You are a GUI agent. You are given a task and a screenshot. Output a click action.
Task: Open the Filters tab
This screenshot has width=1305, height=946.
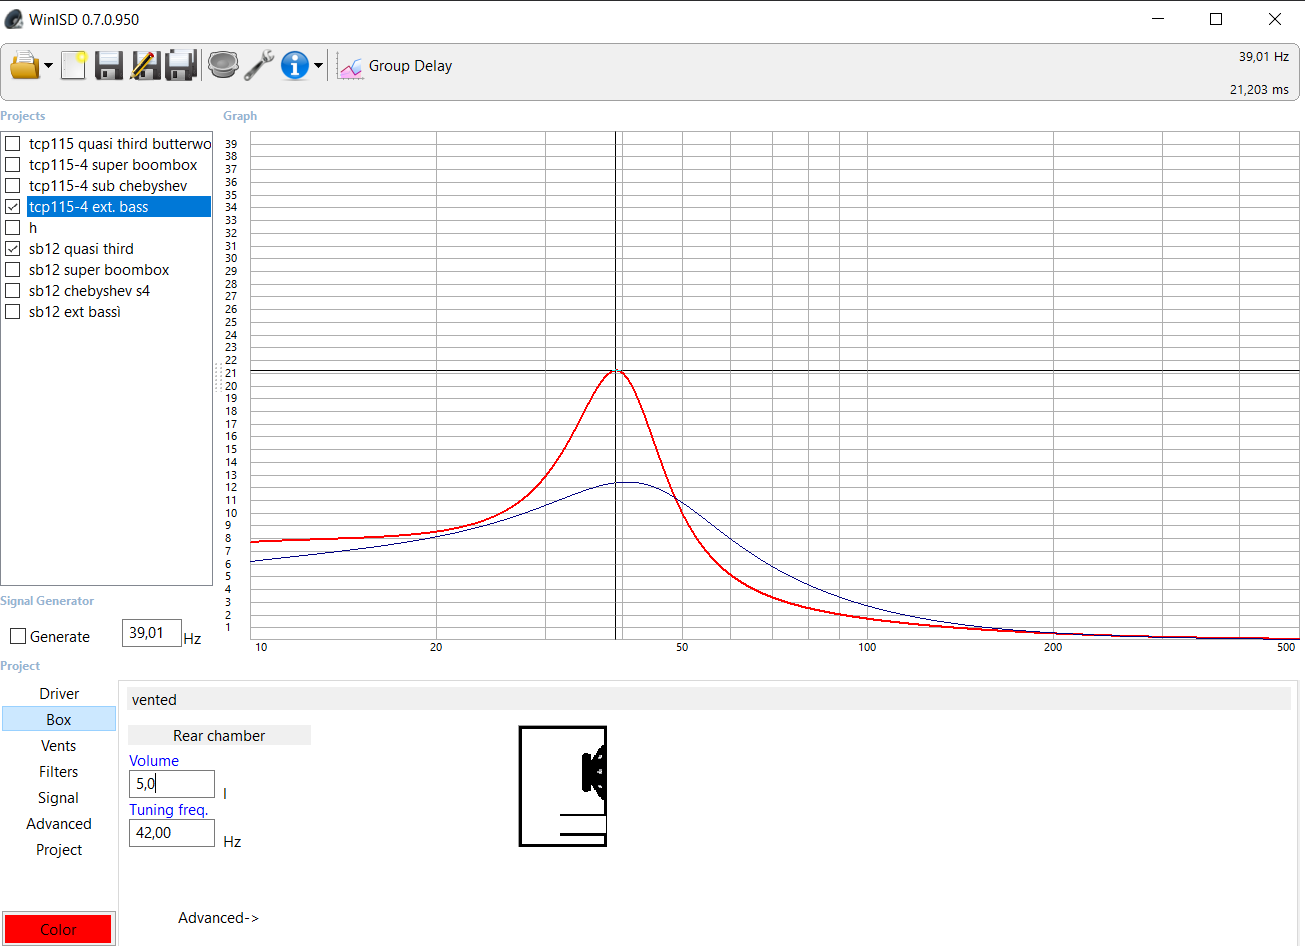tap(59, 772)
